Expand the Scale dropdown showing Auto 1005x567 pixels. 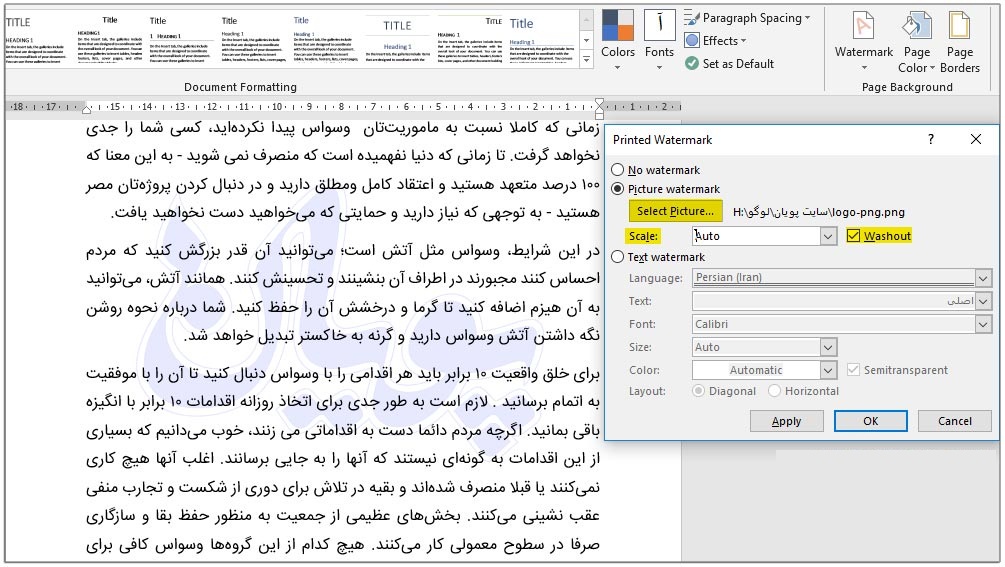(x=828, y=236)
